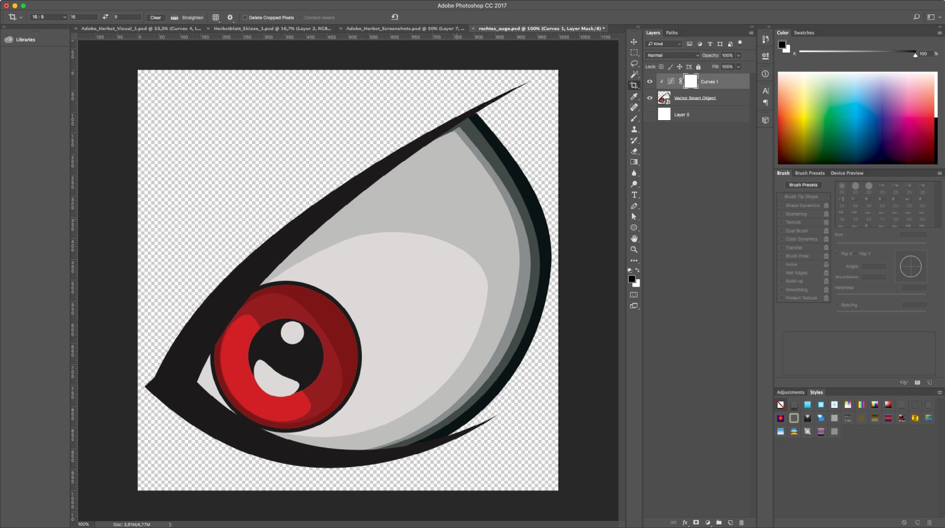Expand the layer Opacity dropdown arrow
The width and height of the screenshot is (945, 528).
(739, 55)
